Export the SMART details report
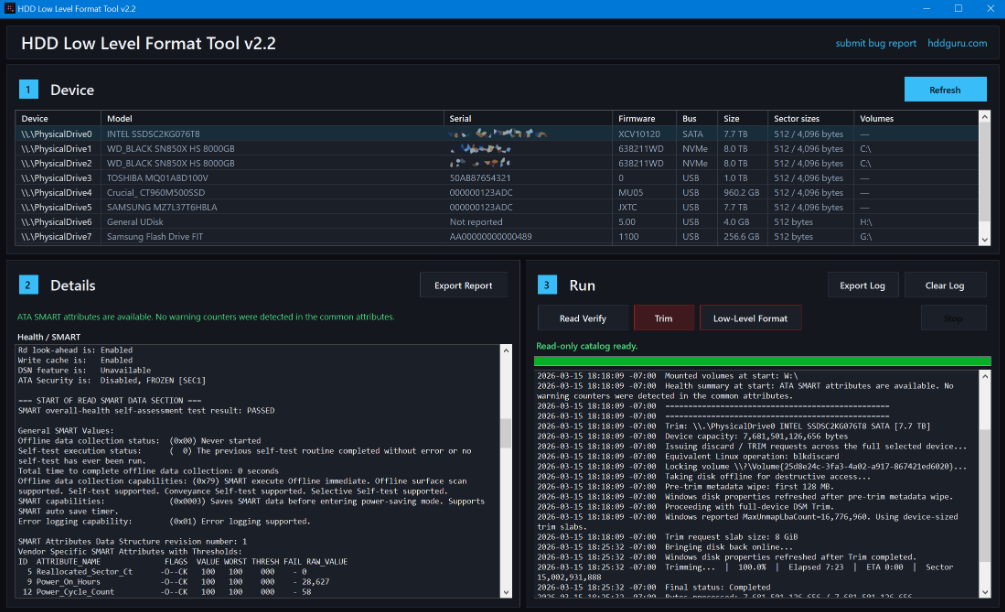Screen dimensions: 1005x612 click(x=463, y=284)
